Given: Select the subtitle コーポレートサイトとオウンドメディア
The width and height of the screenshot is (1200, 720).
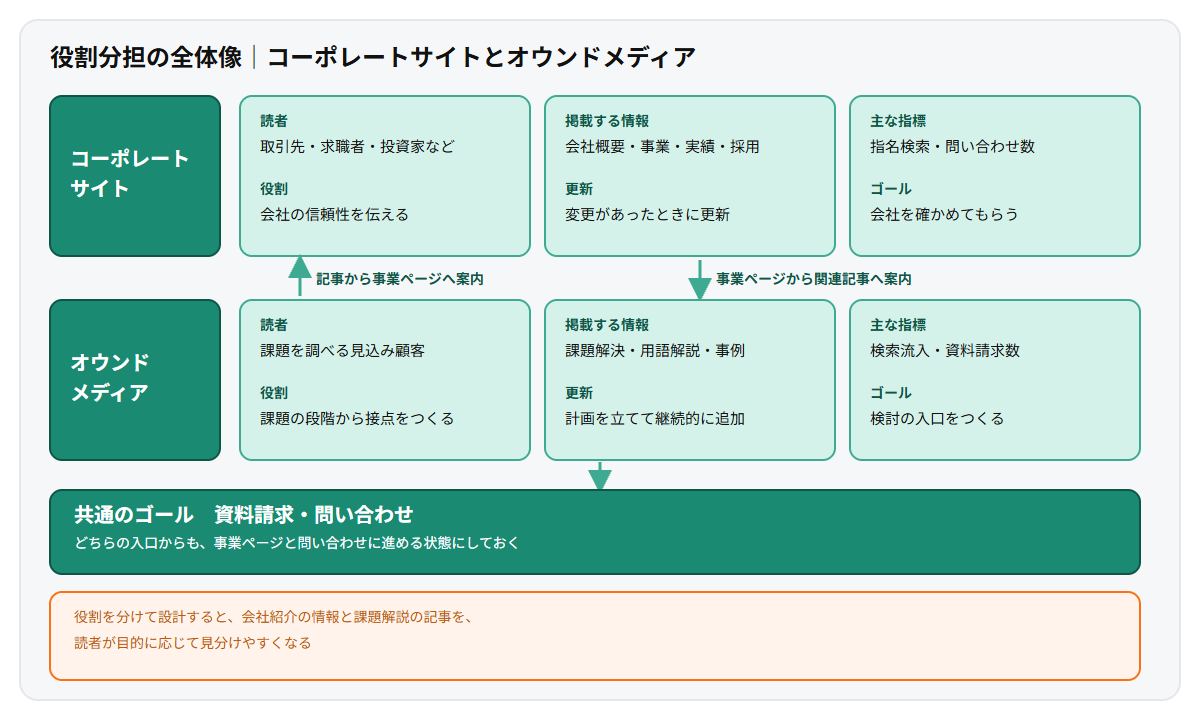Looking at the screenshot, I should click(x=481, y=57).
